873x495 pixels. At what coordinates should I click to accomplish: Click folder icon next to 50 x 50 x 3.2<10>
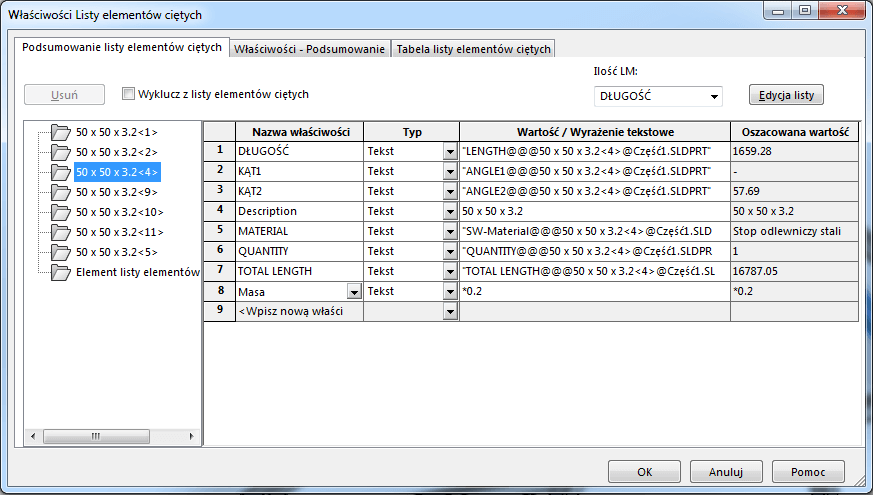[x=61, y=211]
